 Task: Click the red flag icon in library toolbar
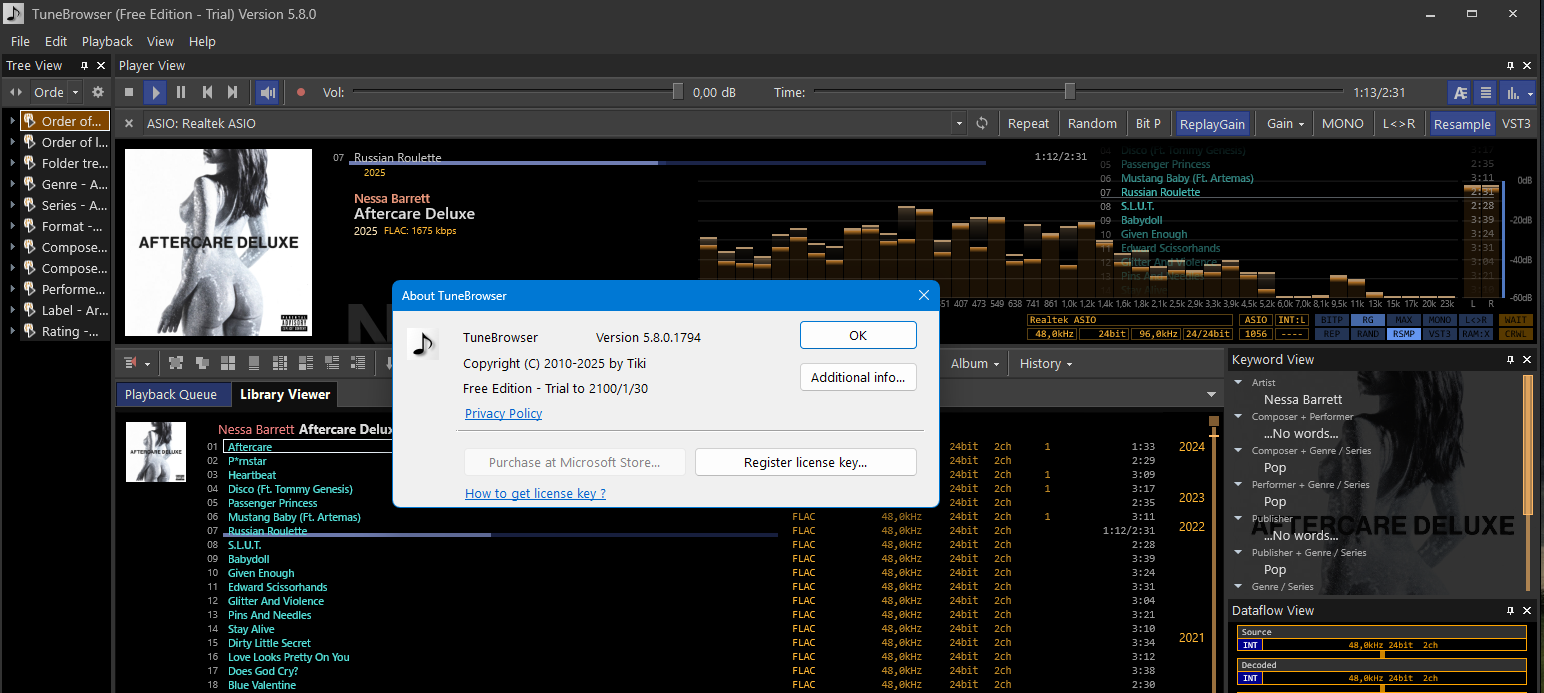(x=132, y=363)
